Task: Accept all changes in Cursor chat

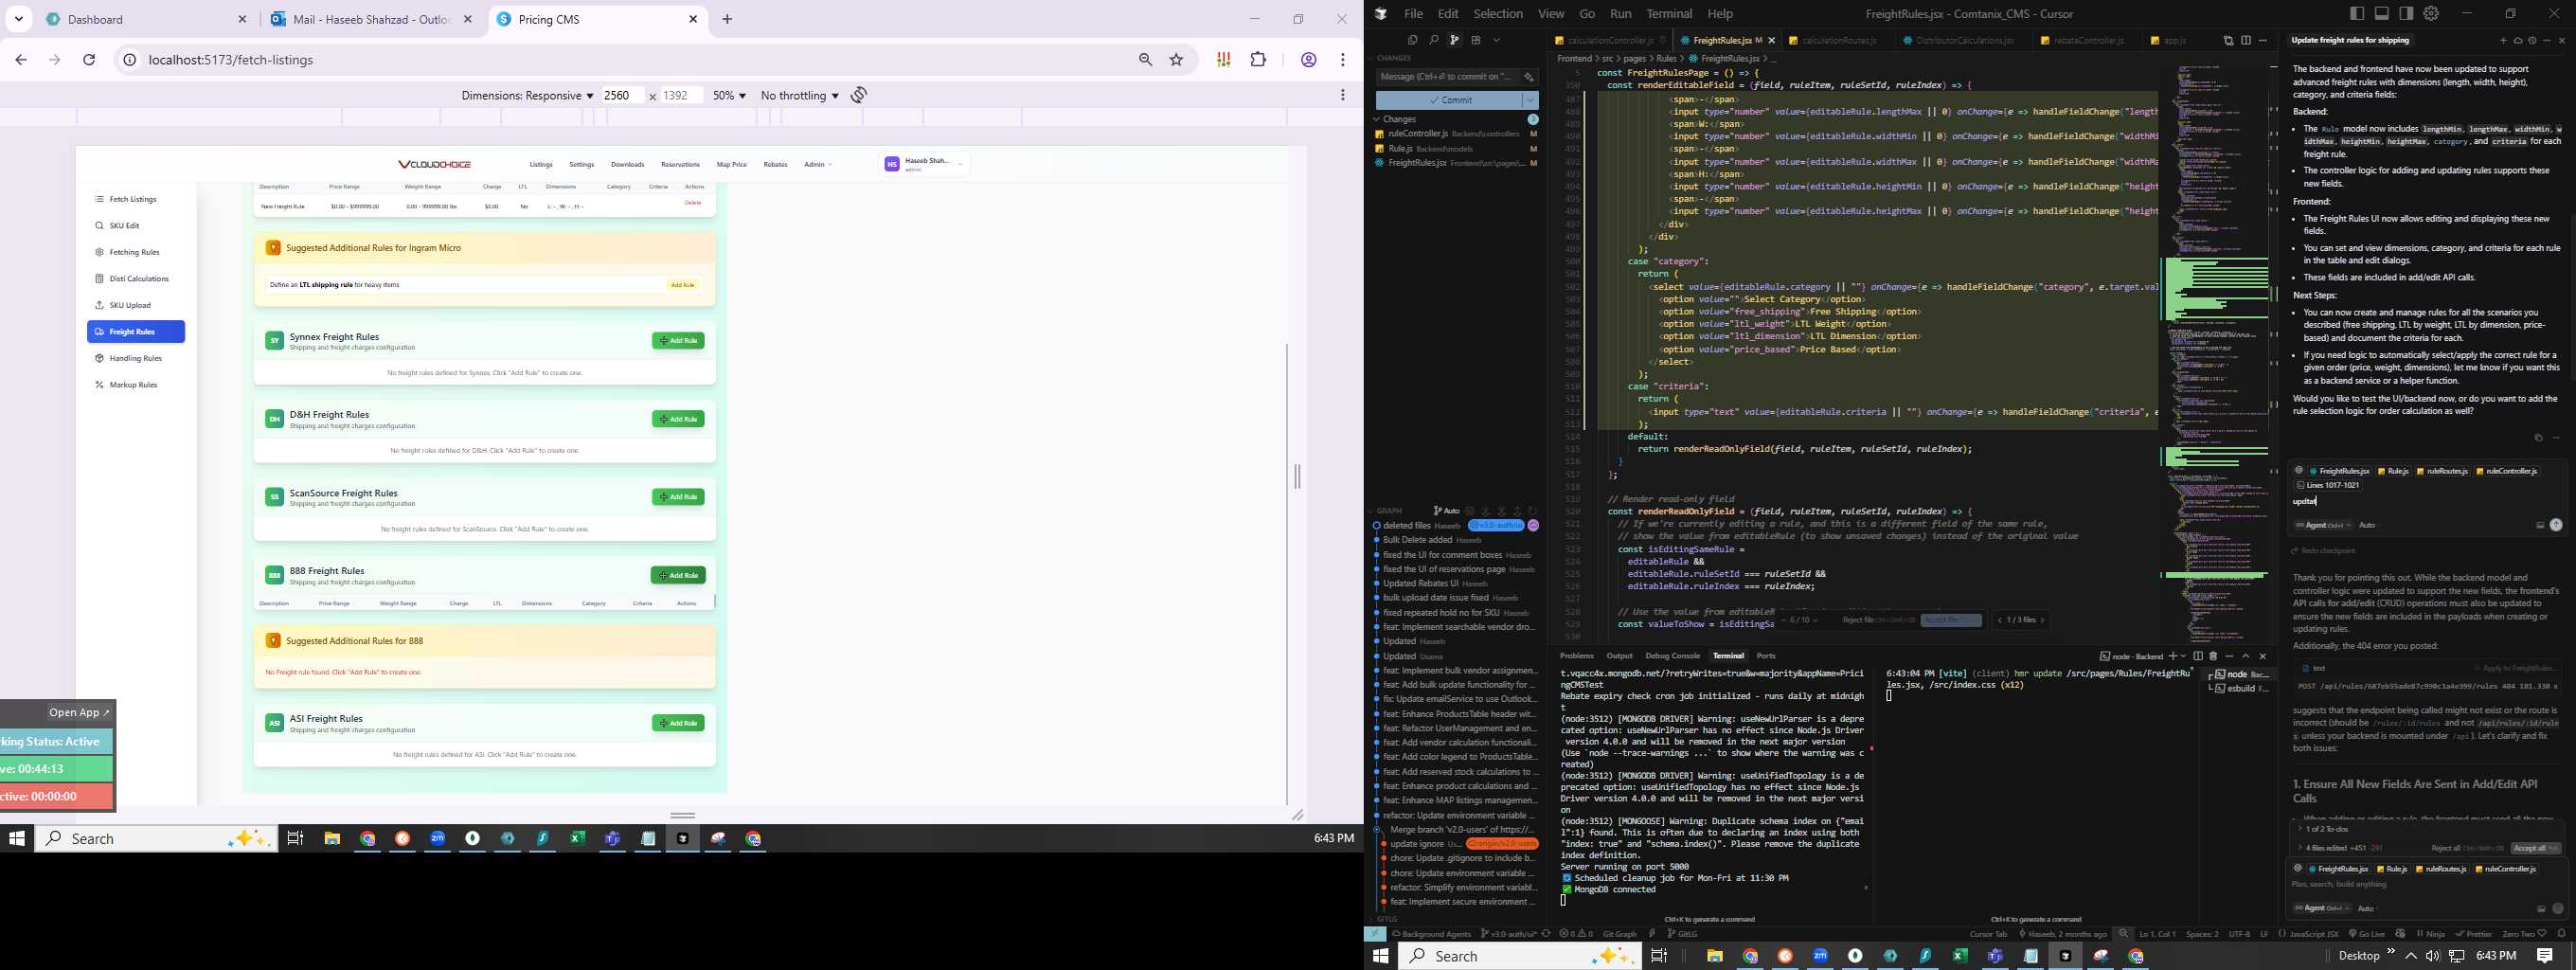Action: [x=2534, y=848]
